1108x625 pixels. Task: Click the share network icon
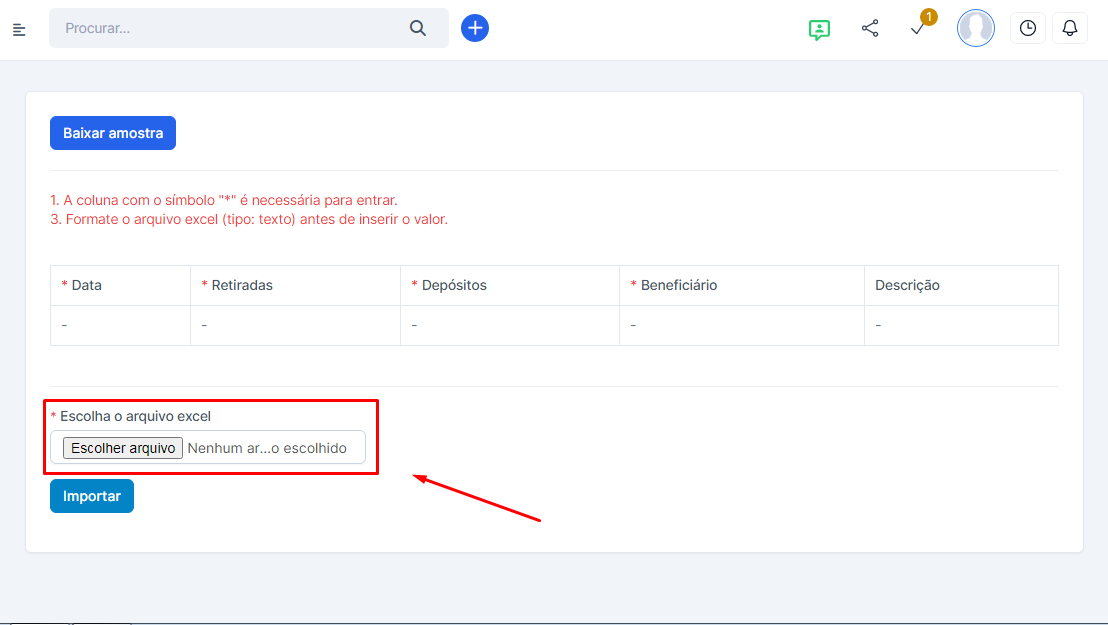coord(870,29)
